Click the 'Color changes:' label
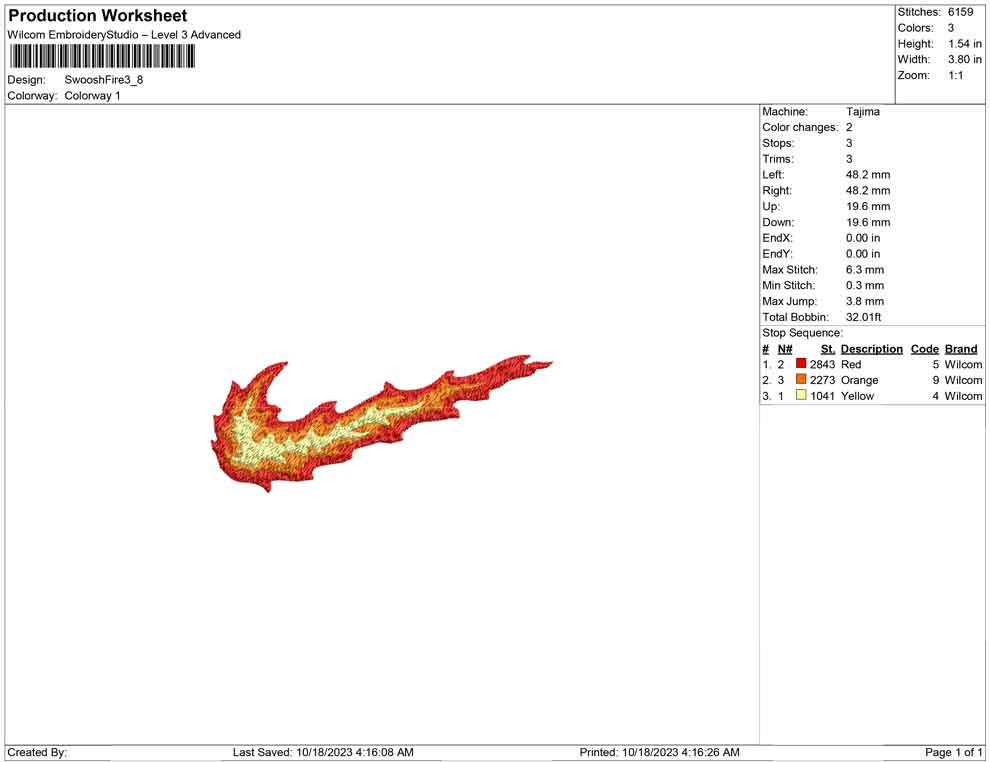The image size is (990, 762). (x=800, y=128)
